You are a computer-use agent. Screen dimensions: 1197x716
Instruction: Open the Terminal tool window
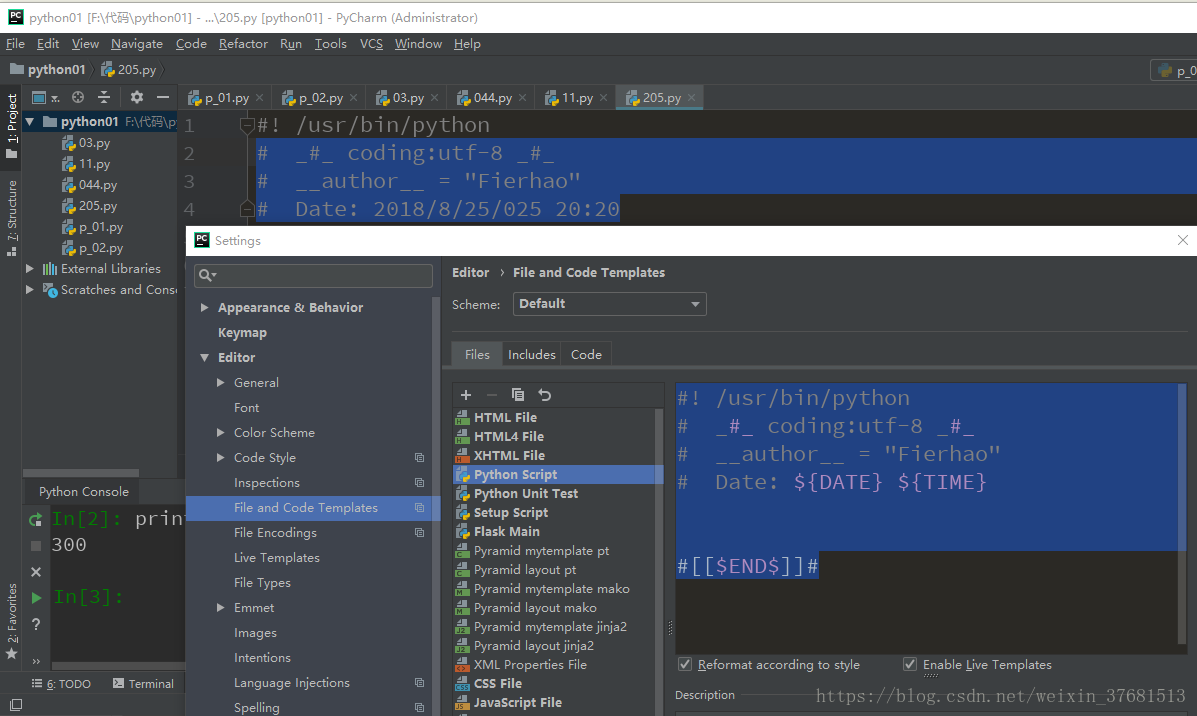click(x=143, y=684)
